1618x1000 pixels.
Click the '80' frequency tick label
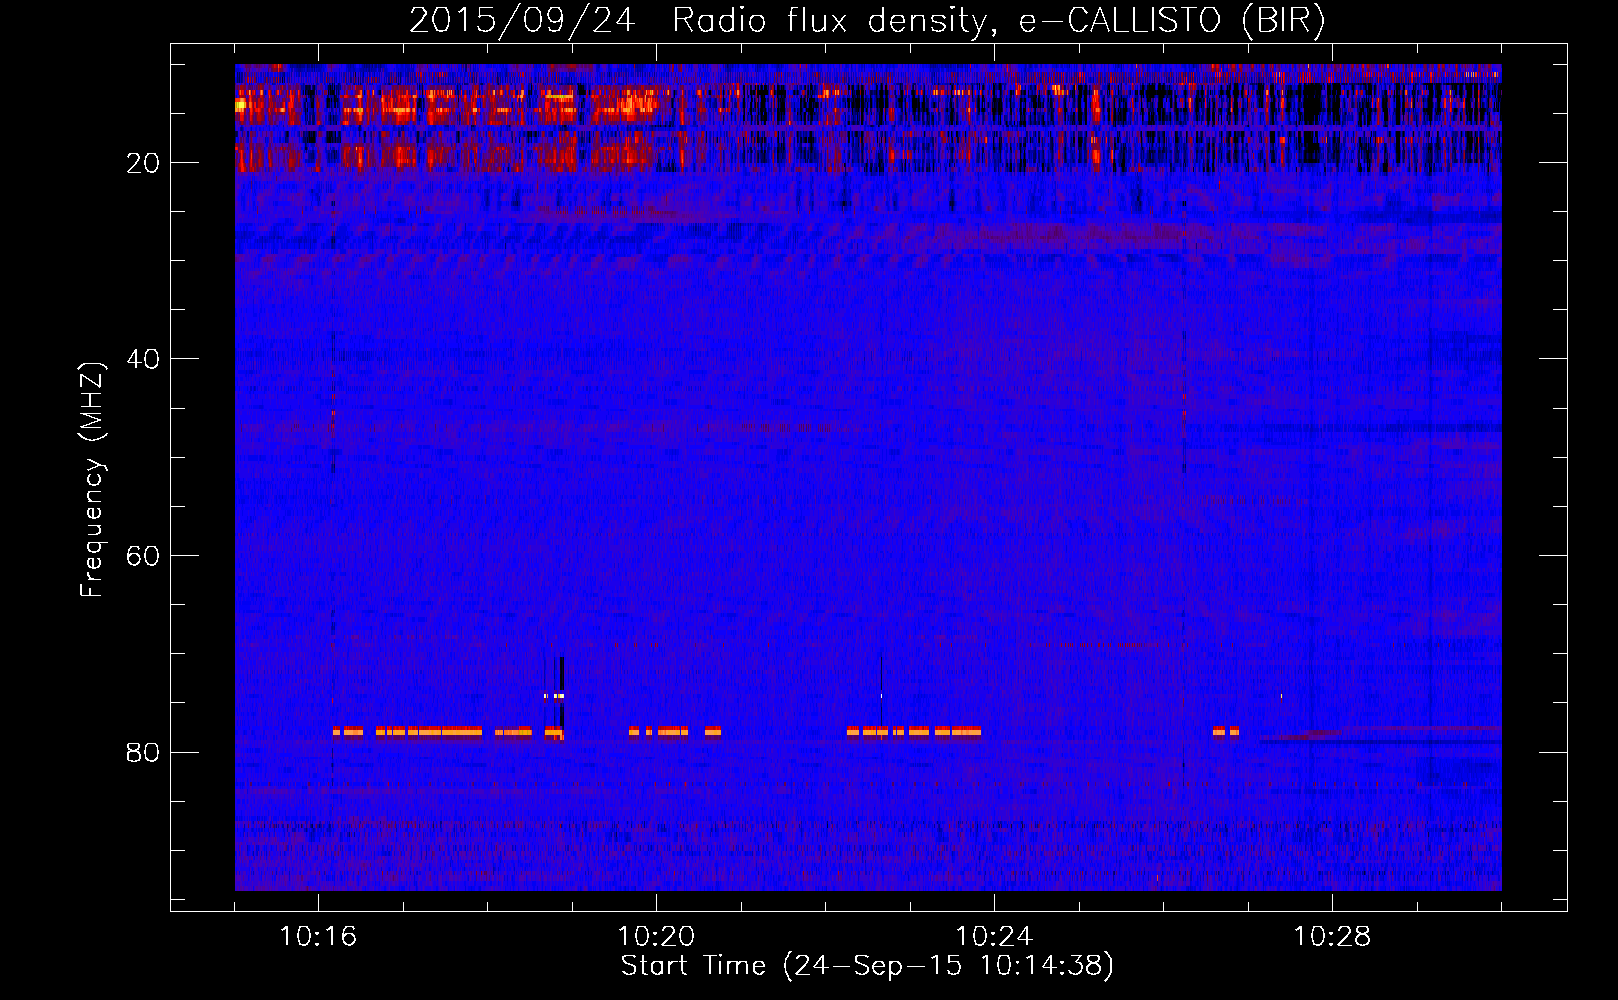click(143, 752)
